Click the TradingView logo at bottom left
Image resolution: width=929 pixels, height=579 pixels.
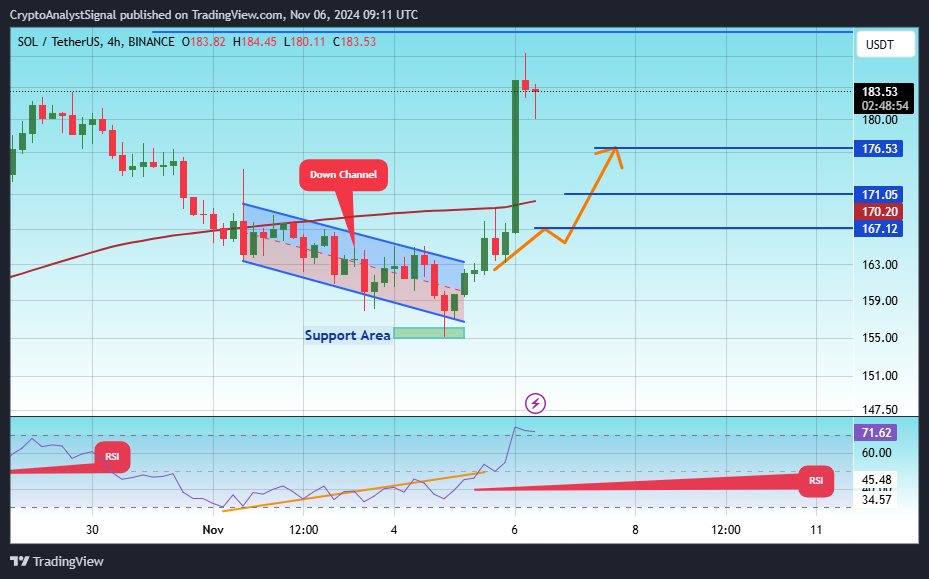[57, 561]
